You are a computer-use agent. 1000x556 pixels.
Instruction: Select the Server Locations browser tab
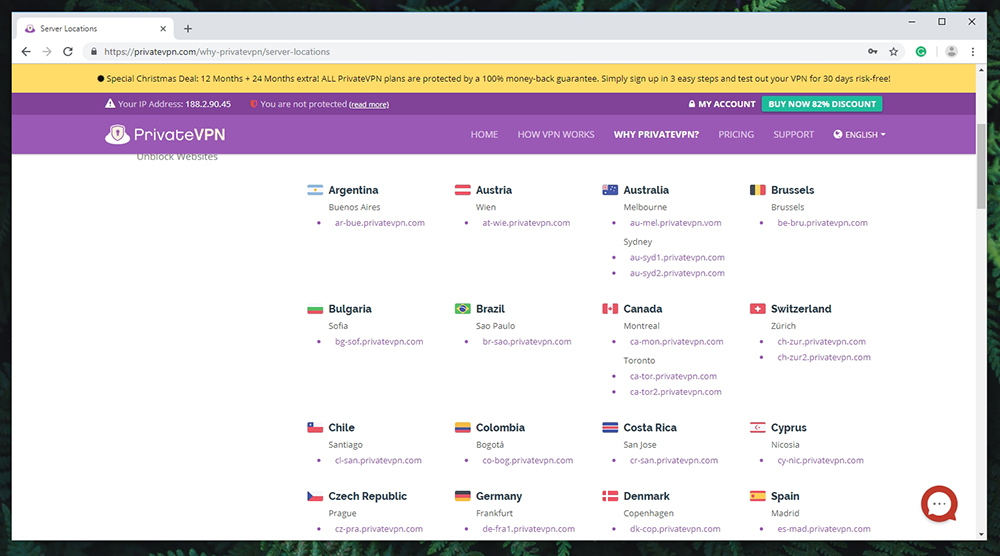pos(96,29)
